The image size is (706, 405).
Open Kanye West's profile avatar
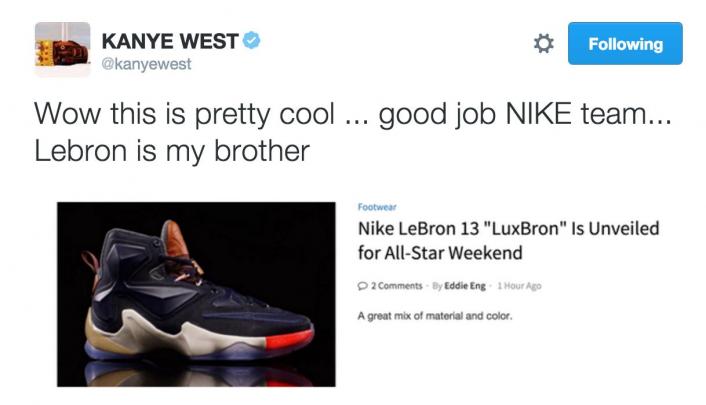click(63, 48)
